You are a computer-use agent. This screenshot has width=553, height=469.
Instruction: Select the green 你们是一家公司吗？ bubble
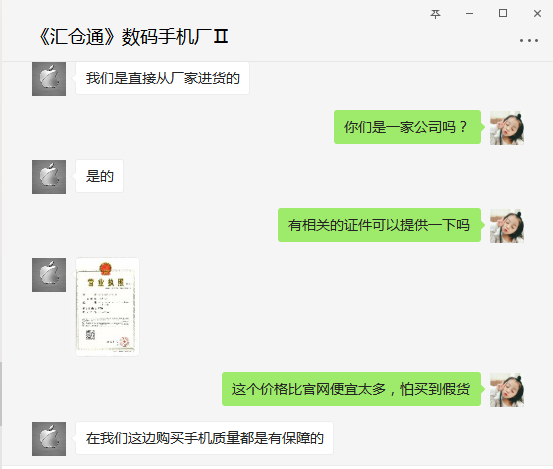click(407, 127)
